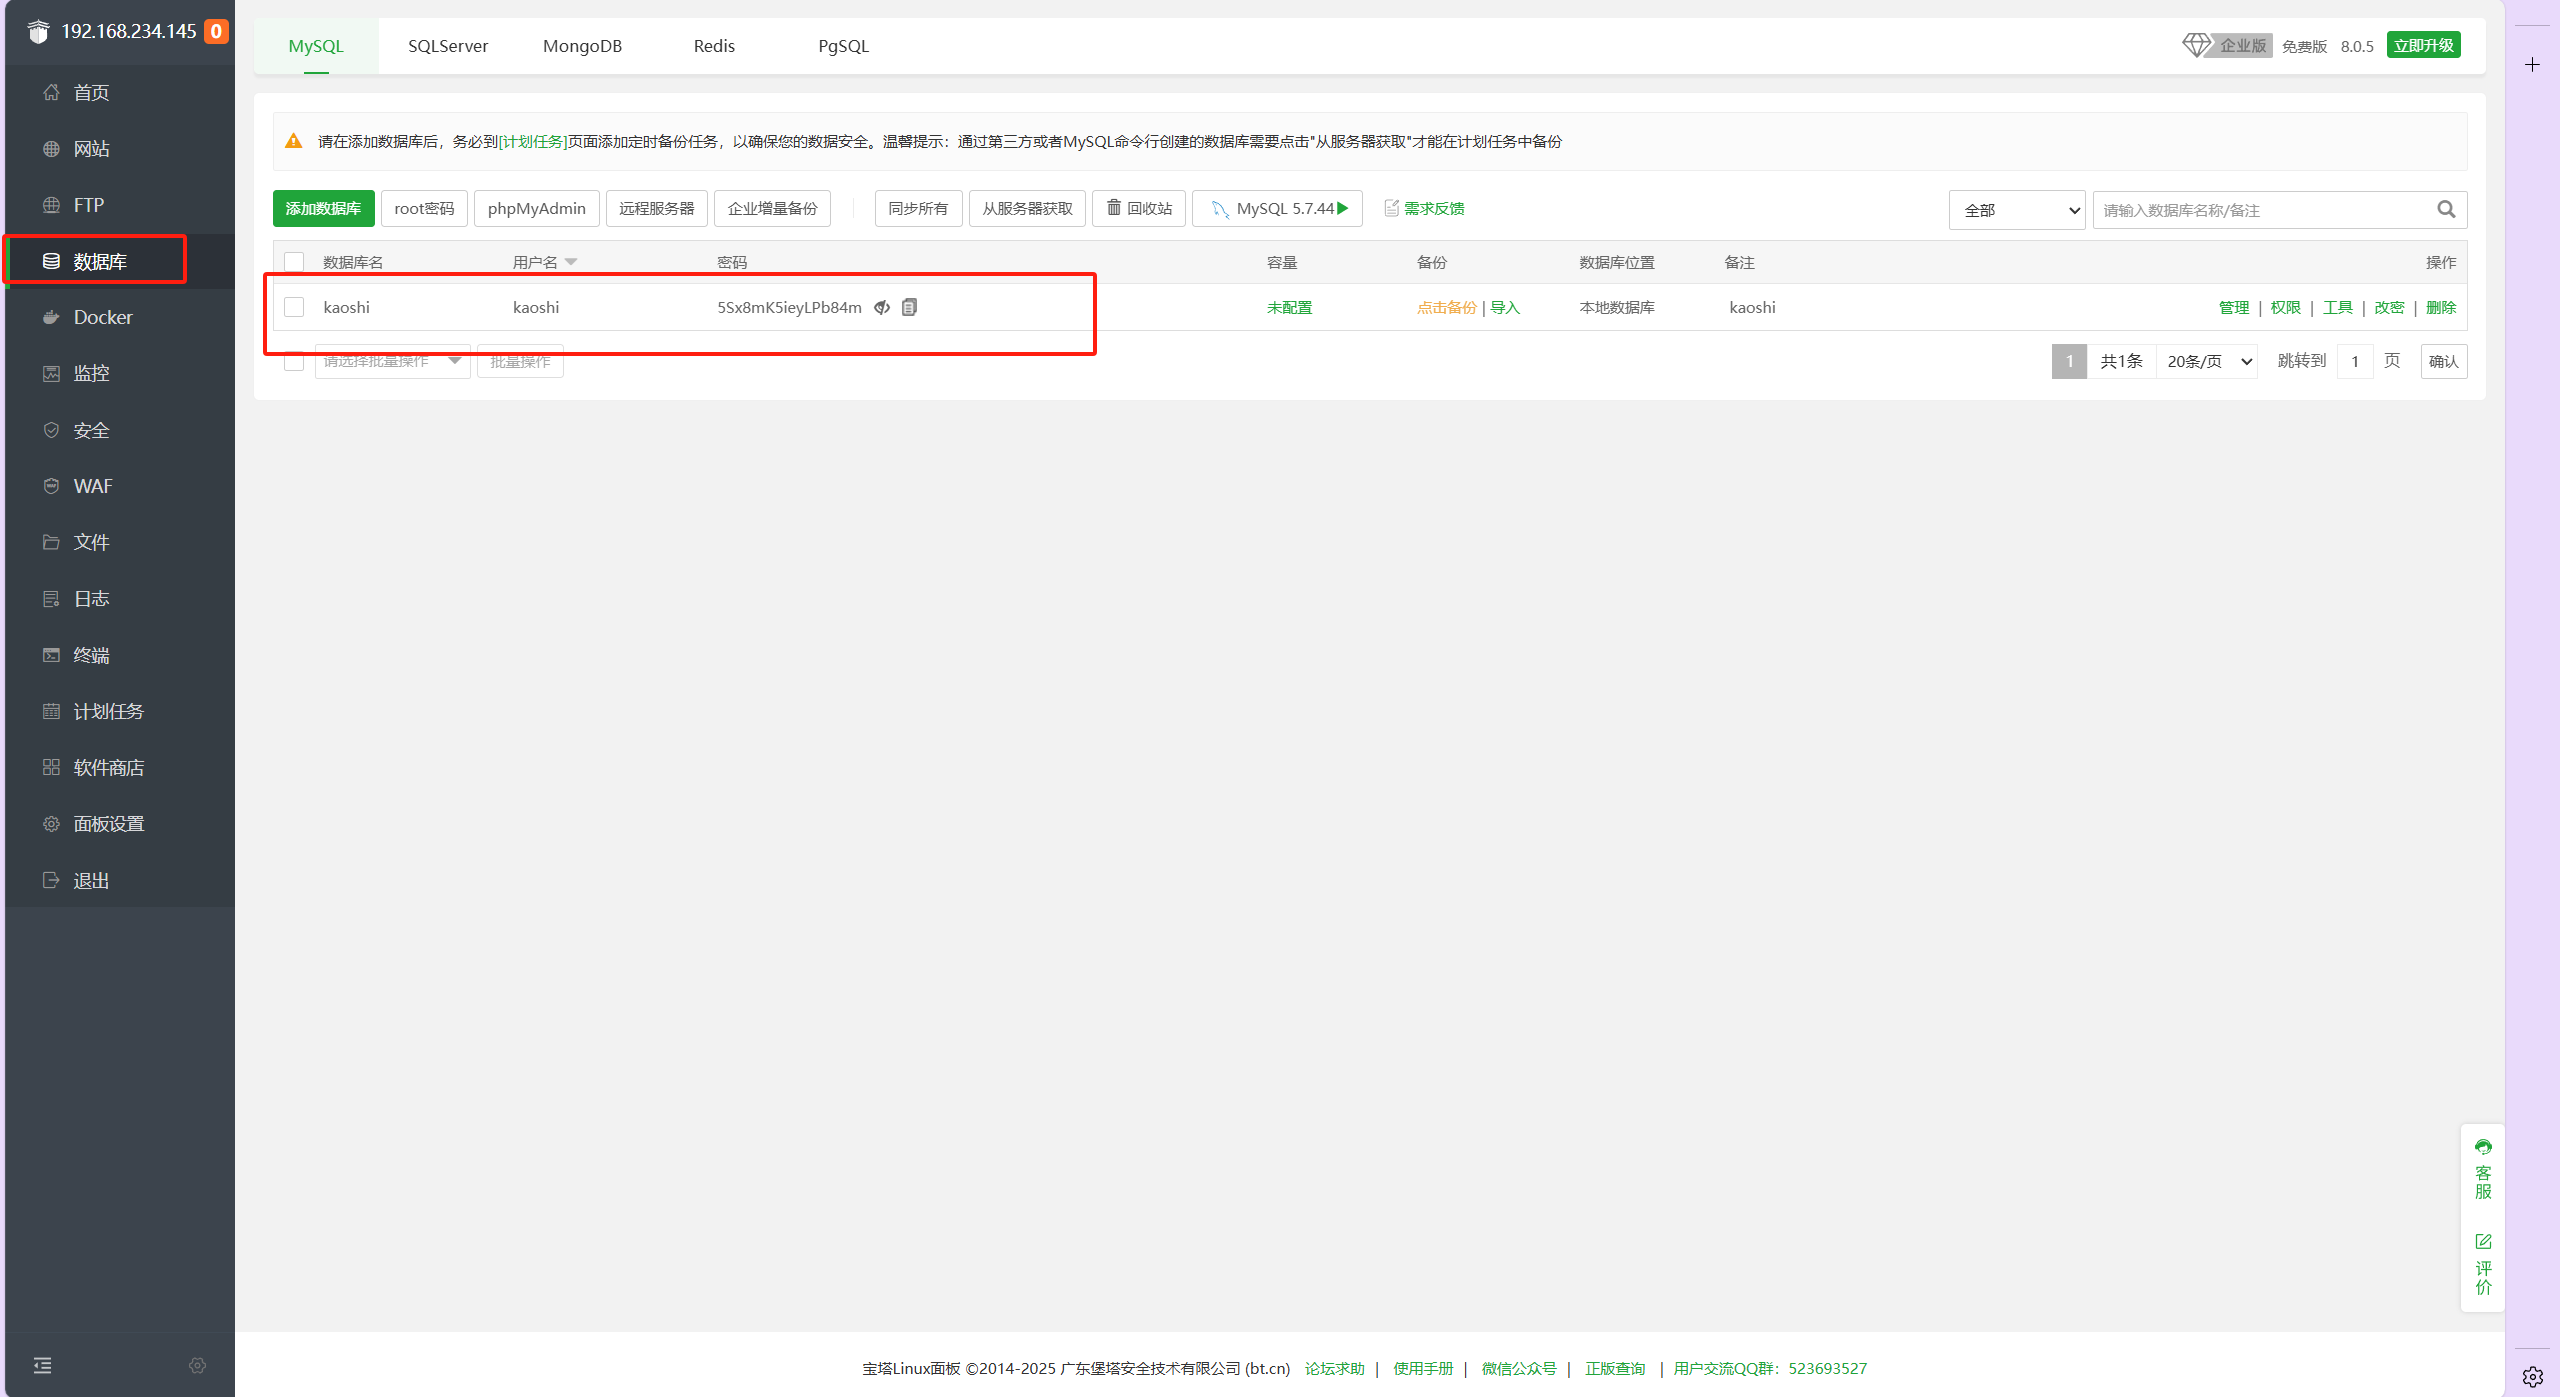Click the 点击备份 link
Image resolution: width=2560 pixels, height=1397 pixels.
point(1446,307)
